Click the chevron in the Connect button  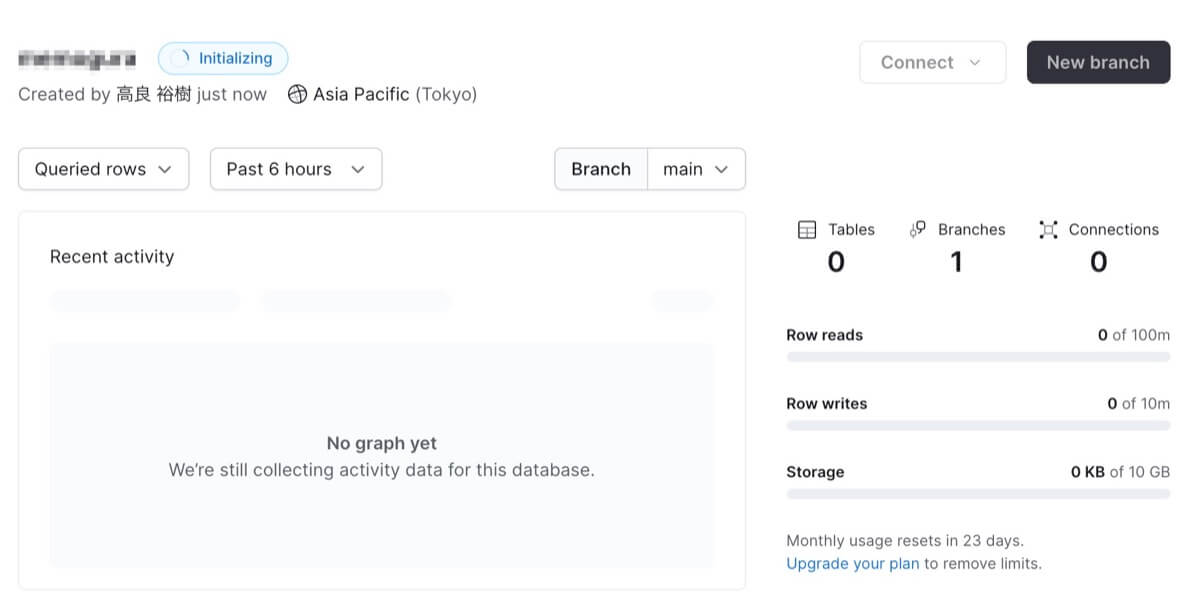[975, 63]
